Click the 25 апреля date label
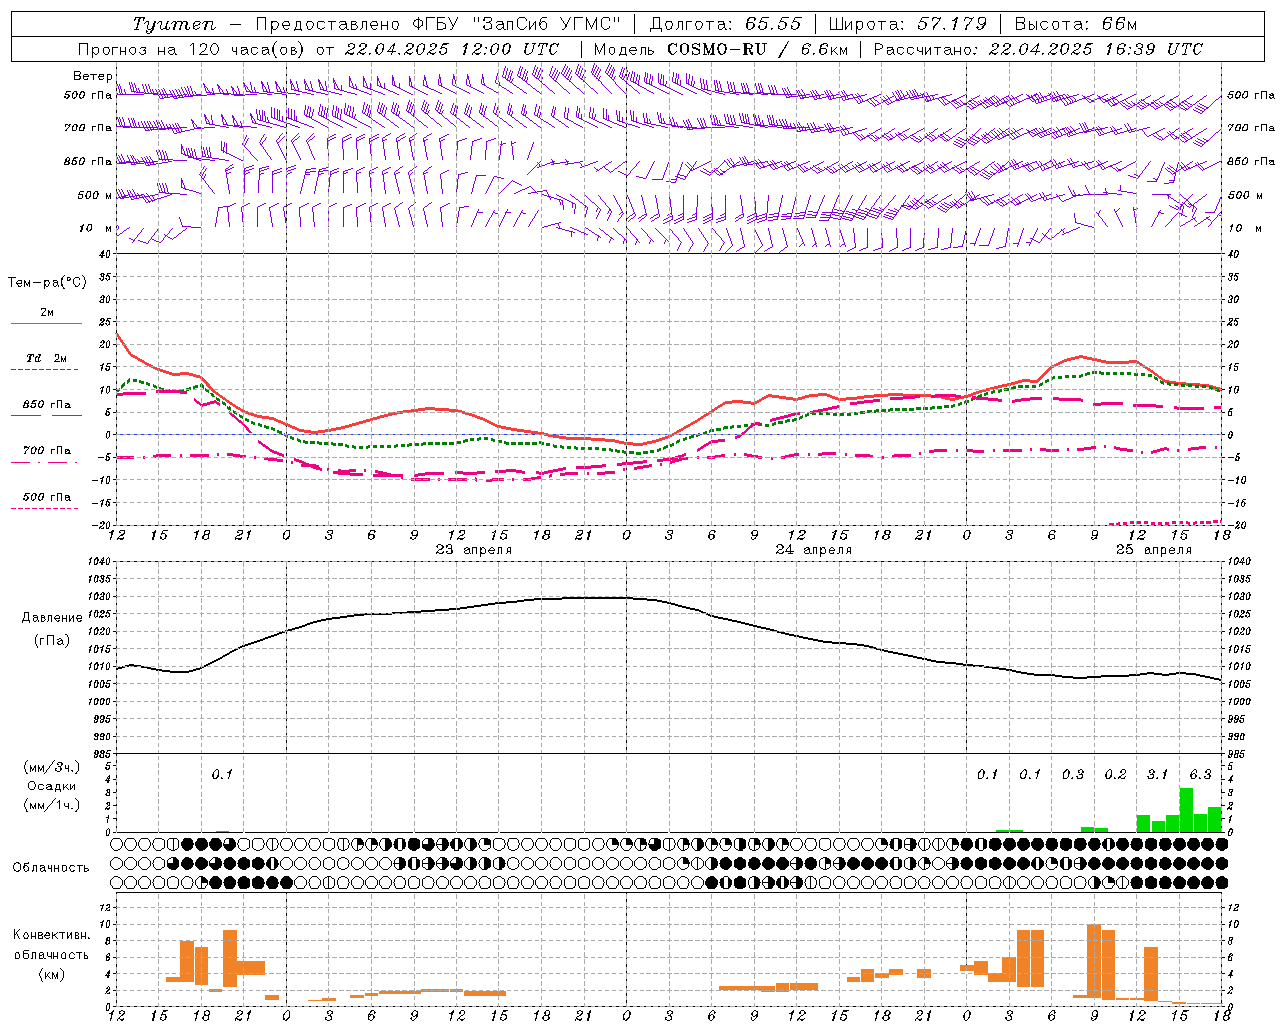1280x1024 pixels. click(x=1154, y=550)
